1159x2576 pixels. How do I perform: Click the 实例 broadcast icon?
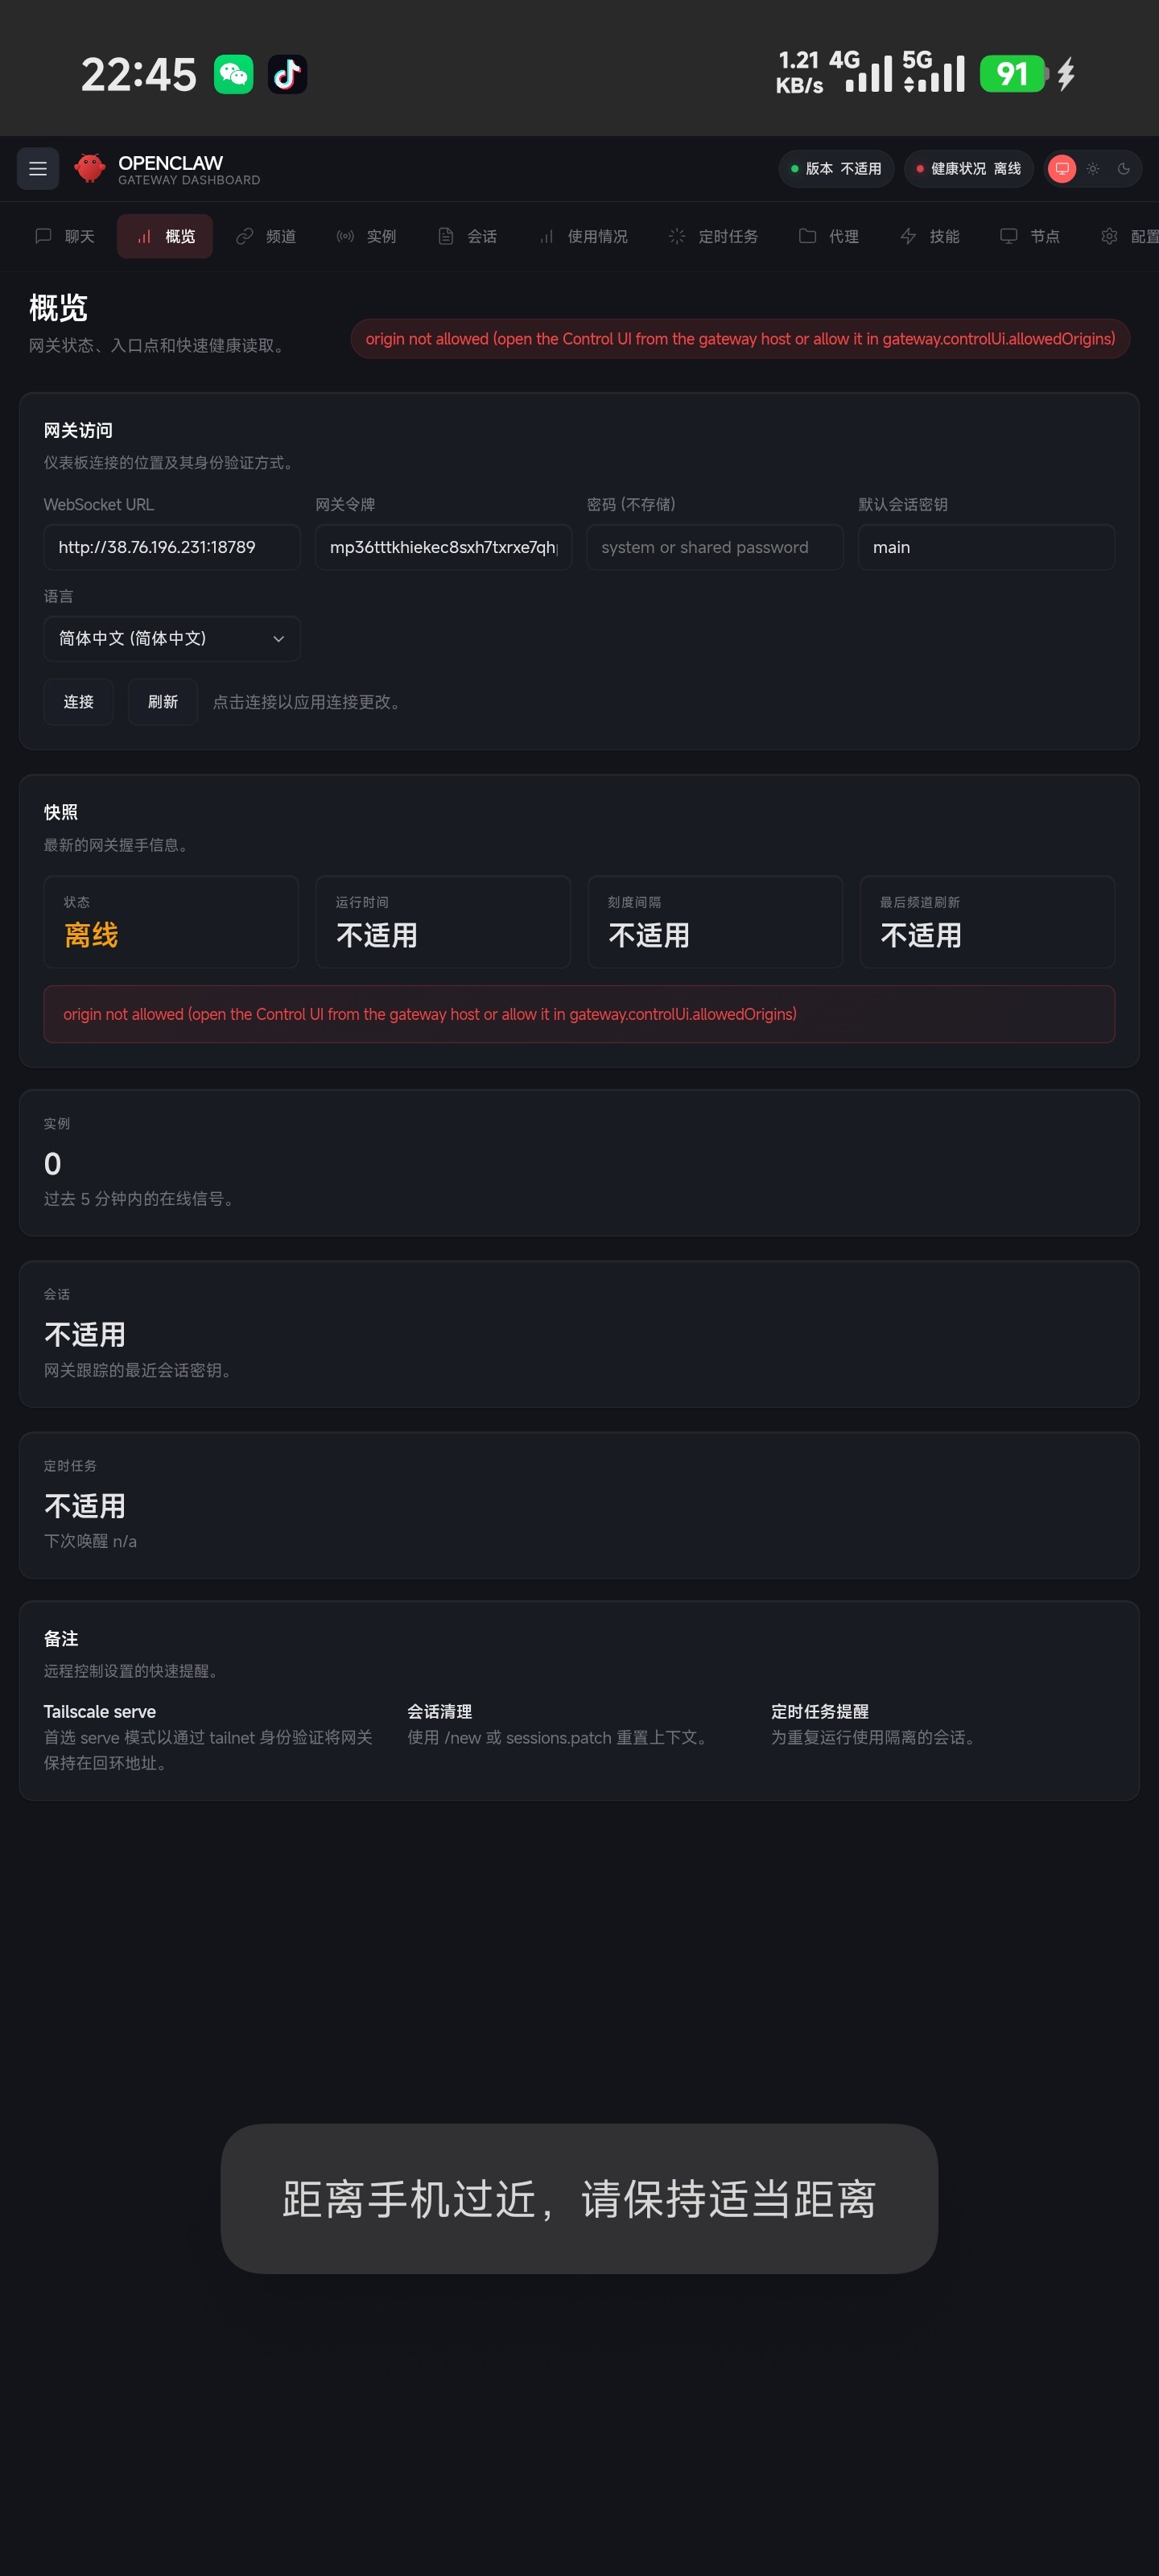point(345,237)
